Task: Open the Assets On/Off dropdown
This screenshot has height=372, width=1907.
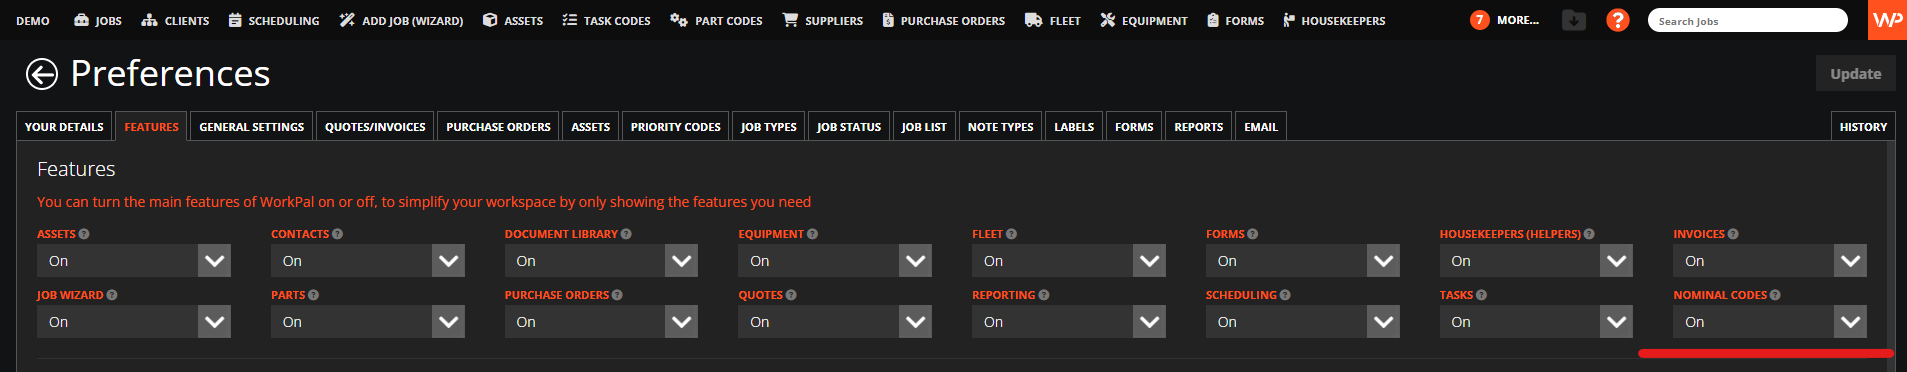Action: coord(134,261)
